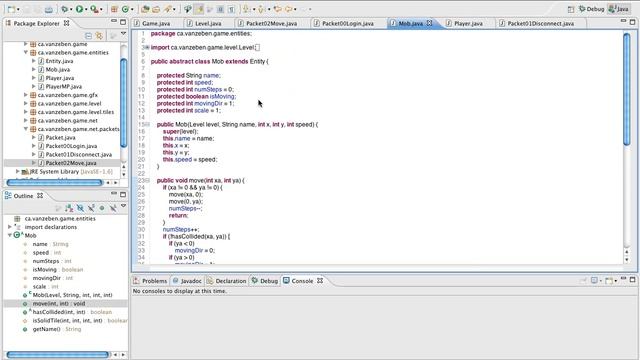Open the New file dropdown arrow

click(x=18, y=9)
